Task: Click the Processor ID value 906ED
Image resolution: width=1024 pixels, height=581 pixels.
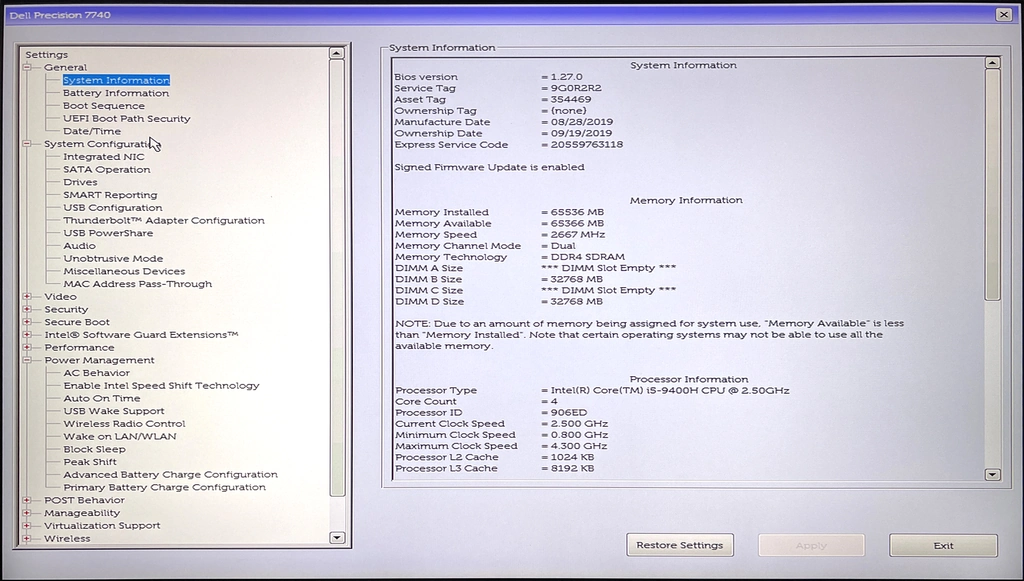Action: (569, 413)
